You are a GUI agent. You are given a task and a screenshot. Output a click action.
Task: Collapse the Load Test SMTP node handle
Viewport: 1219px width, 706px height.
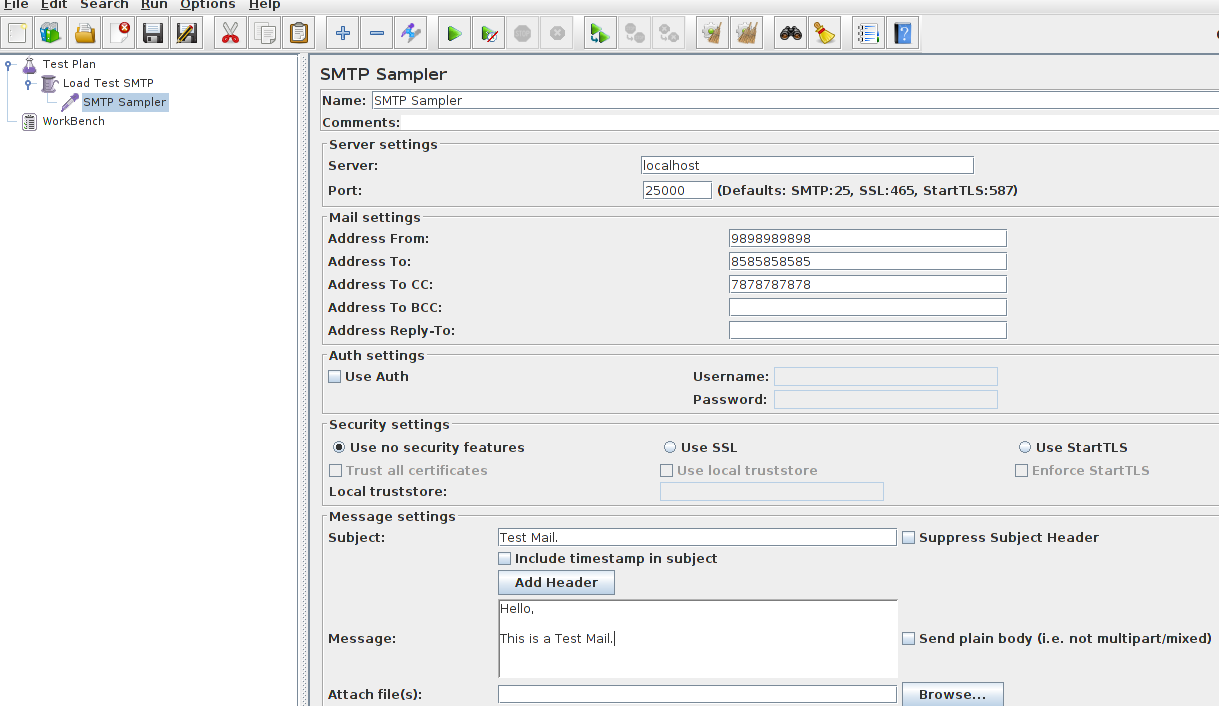[29, 84]
